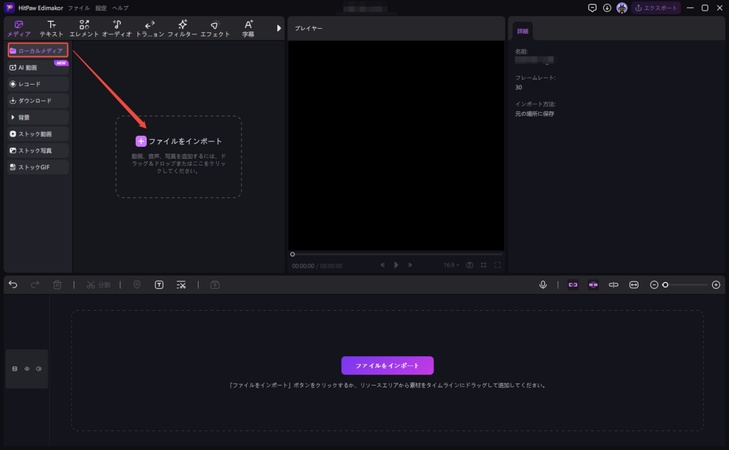Click the plus import icon in media area
The width and height of the screenshot is (729, 450).
(x=141, y=141)
